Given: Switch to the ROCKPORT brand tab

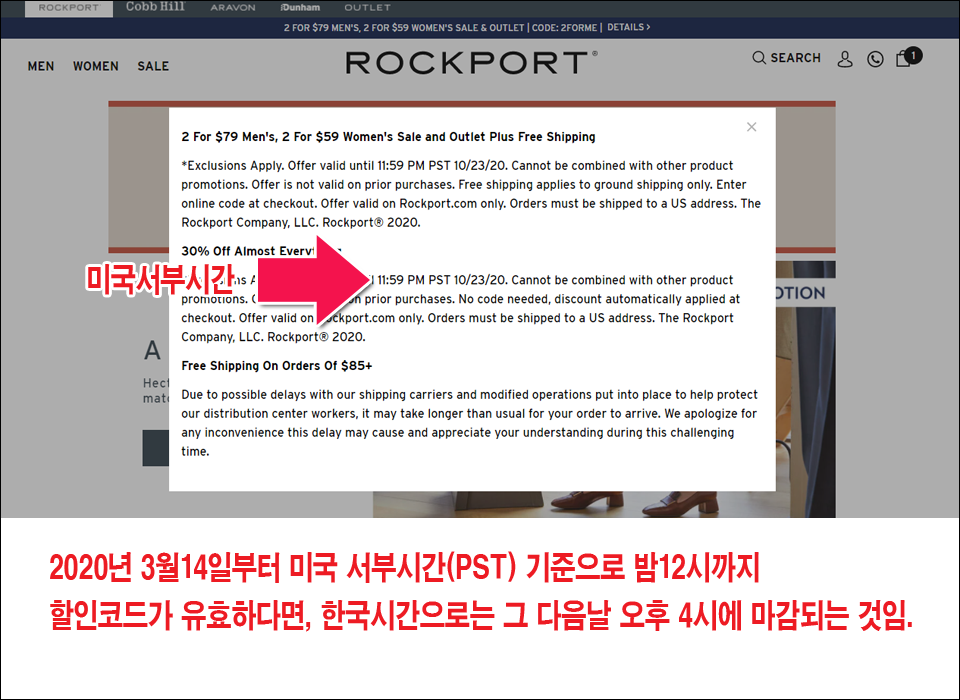Looking at the screenshot, I should click(x=69, y=8).
